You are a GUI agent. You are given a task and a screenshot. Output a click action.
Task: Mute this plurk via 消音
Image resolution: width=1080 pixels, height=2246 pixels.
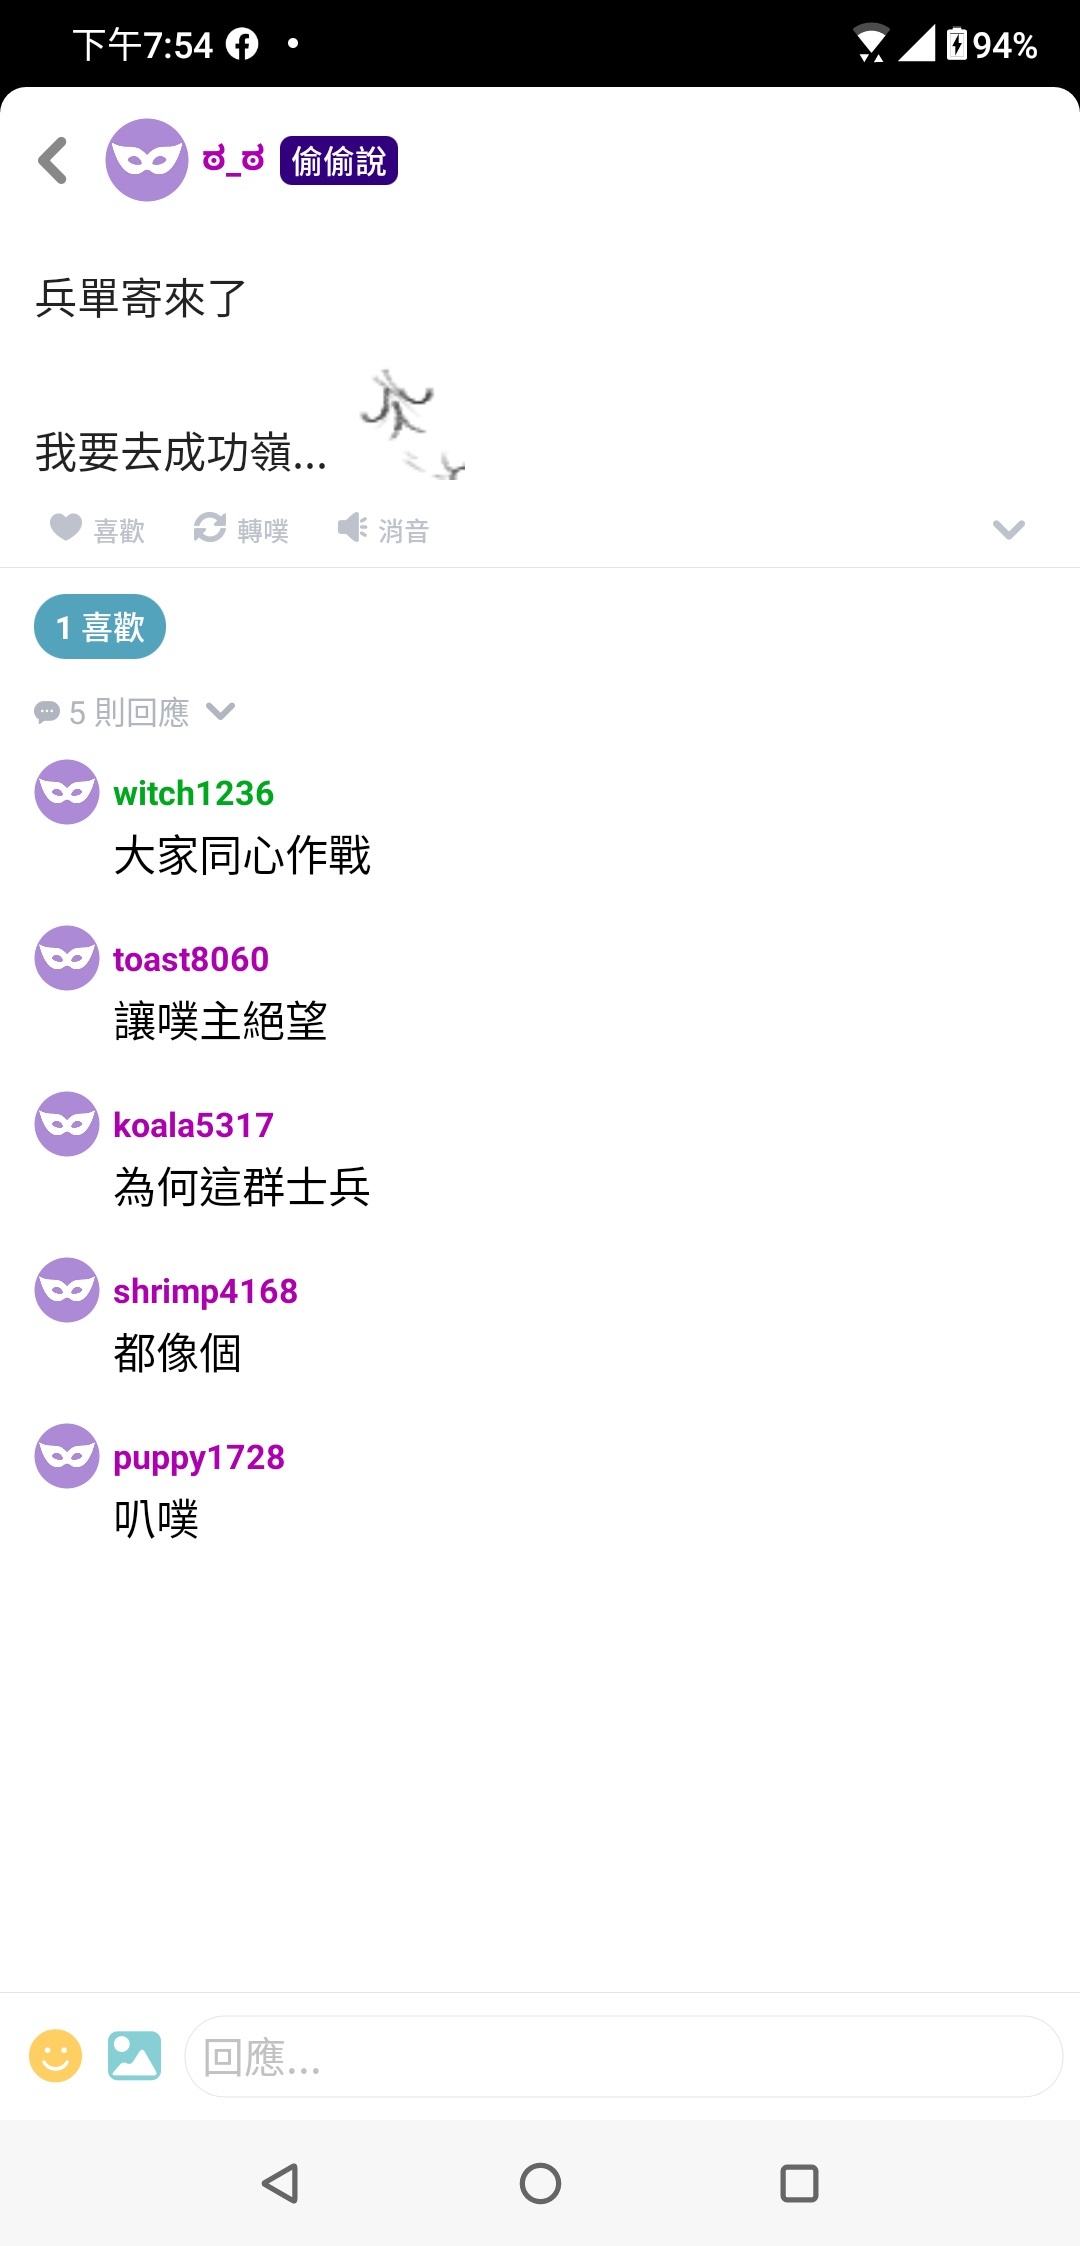383,529
